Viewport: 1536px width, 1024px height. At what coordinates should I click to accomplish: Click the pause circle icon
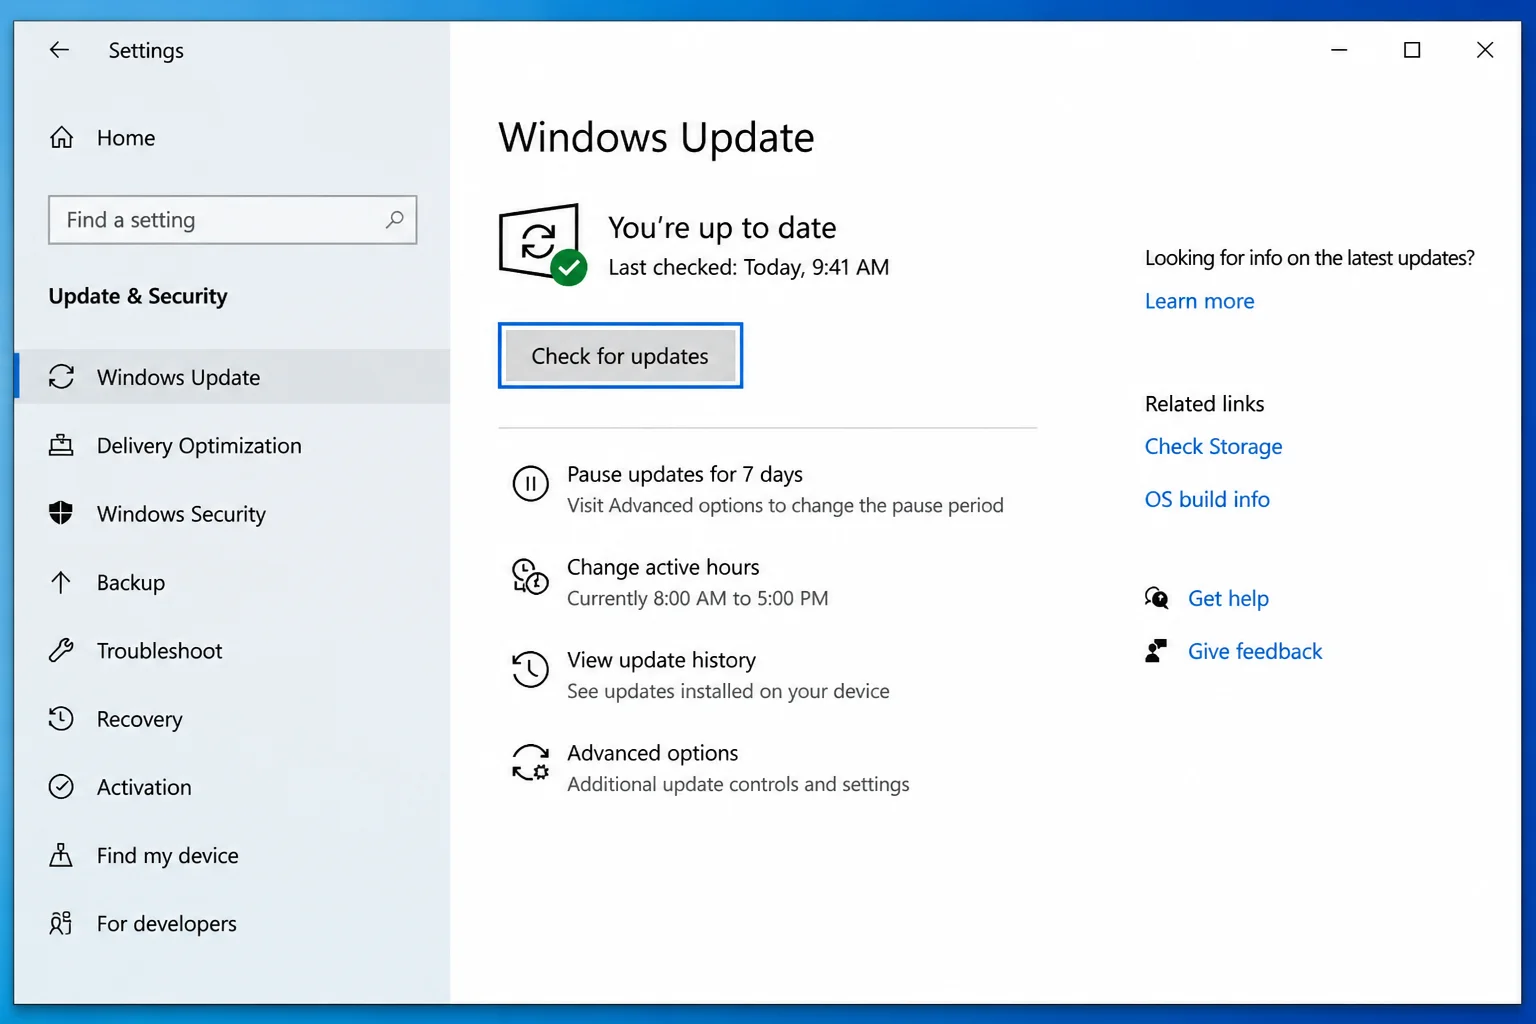click(x=530, y=484)
